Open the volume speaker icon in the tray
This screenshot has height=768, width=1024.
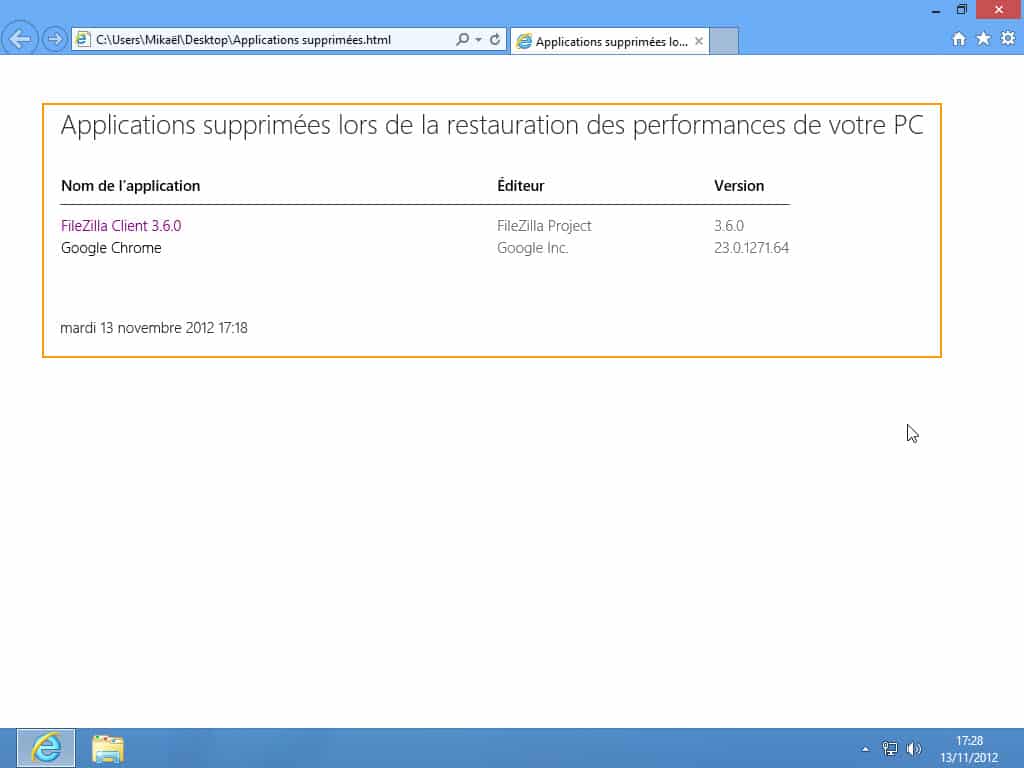point(914,748)
